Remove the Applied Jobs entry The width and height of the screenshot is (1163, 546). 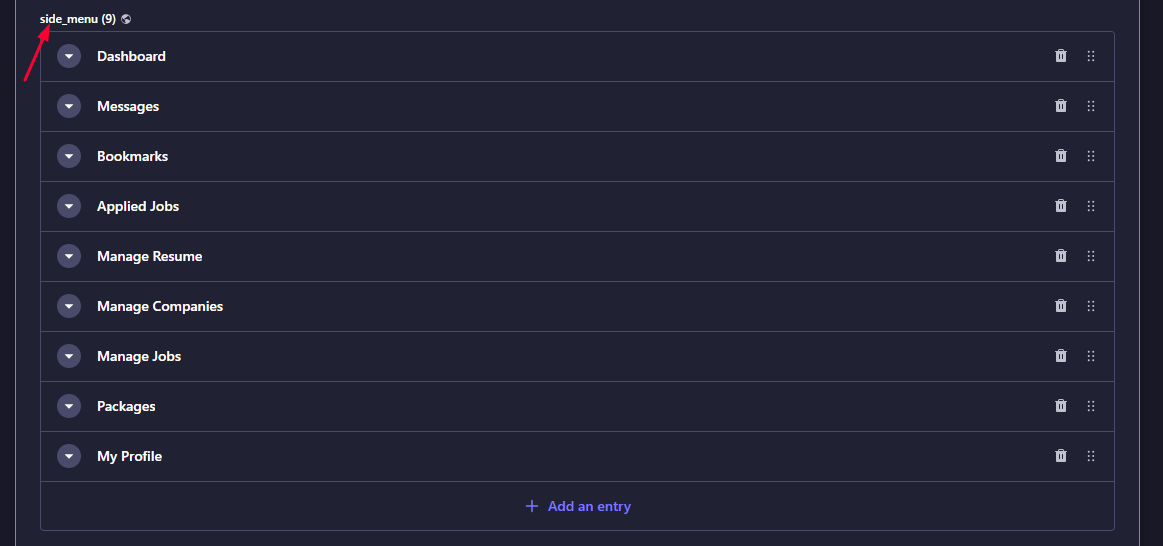tap(1061, 205)
